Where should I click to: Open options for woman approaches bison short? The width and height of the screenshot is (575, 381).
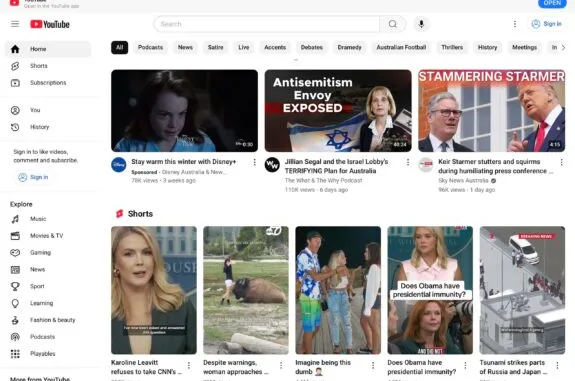(x=281, y=365)
